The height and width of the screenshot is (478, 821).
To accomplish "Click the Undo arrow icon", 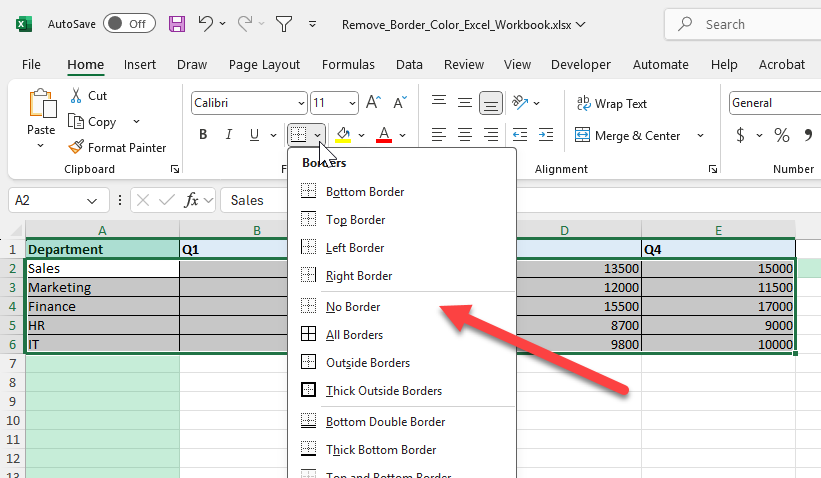I will 205,23.
